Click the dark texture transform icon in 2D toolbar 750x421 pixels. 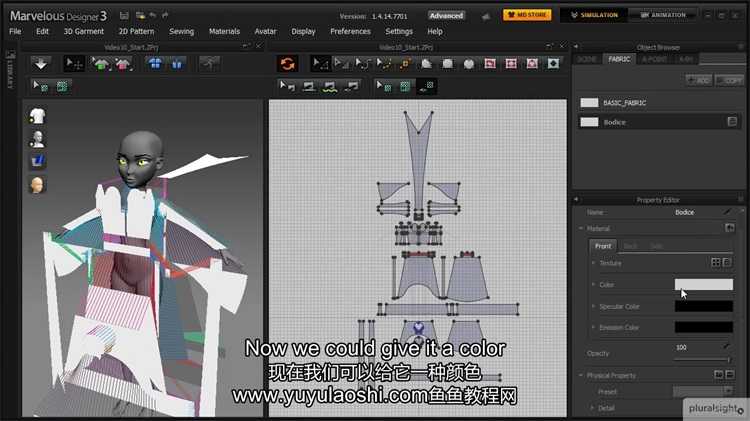(426, 86)
